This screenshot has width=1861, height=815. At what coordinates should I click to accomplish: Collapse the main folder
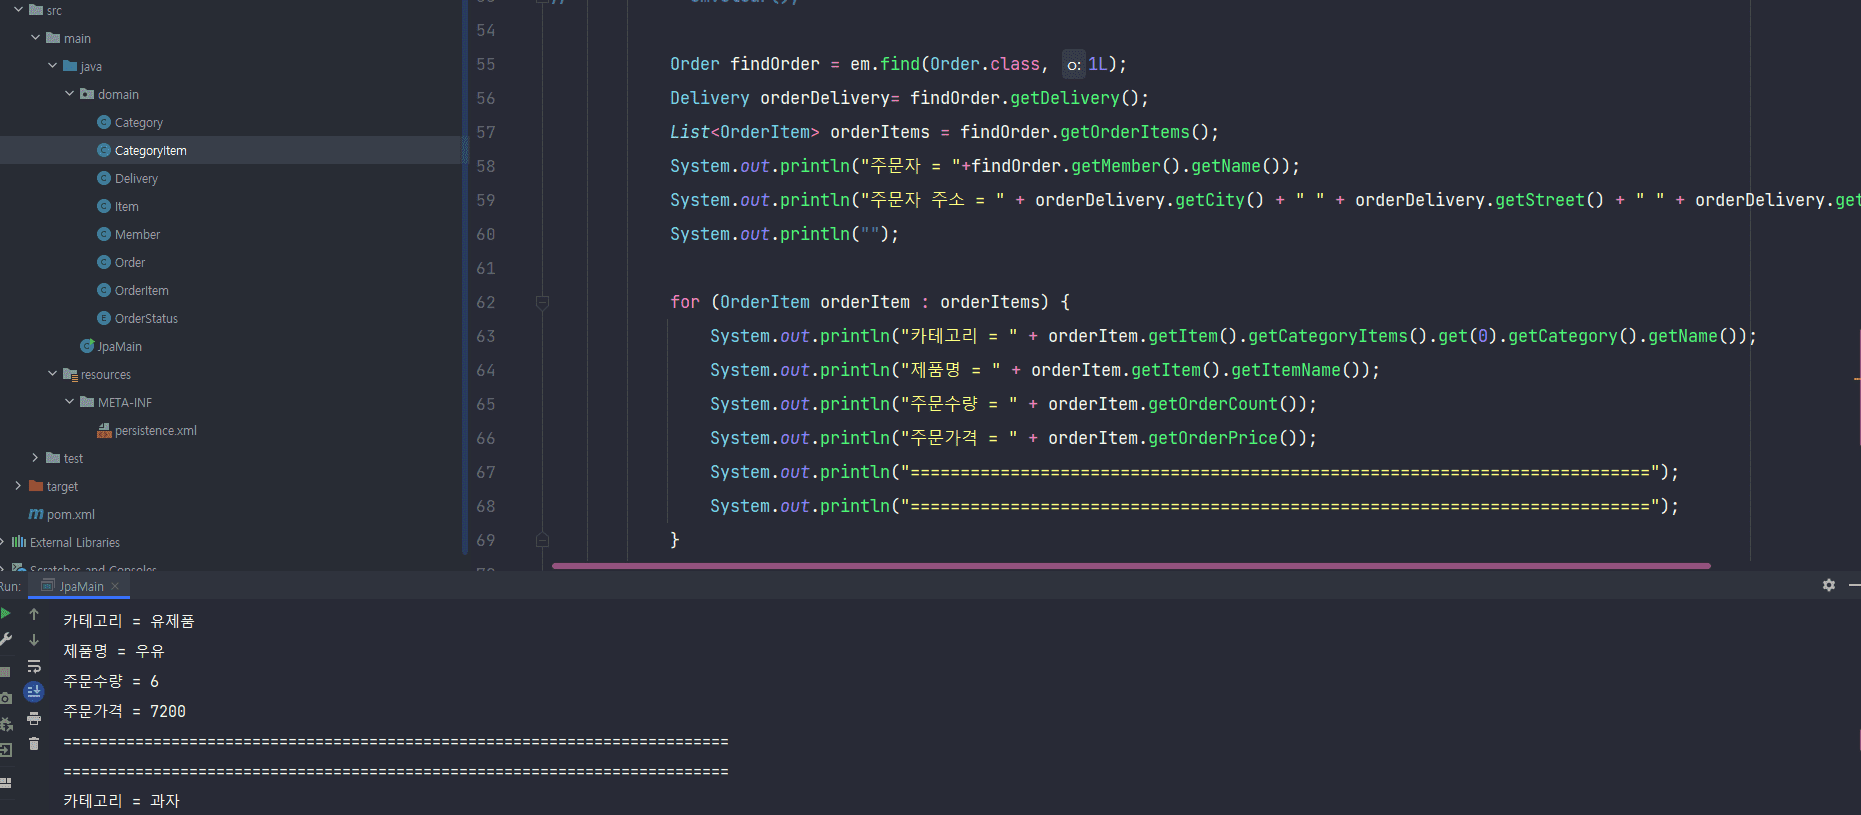point(35,38)
